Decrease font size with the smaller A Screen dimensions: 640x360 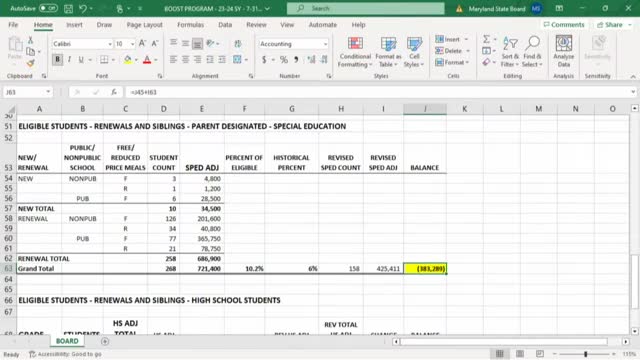(x=155, y=43)
